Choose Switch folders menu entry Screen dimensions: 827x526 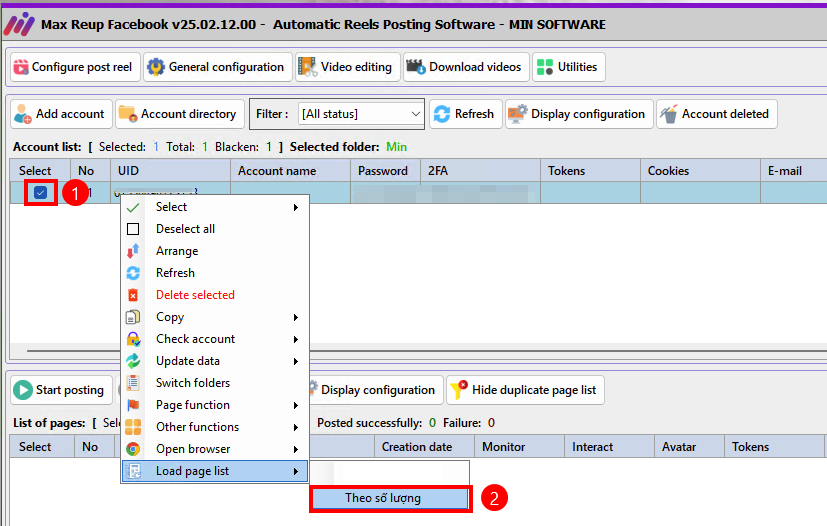coord(215,382)
